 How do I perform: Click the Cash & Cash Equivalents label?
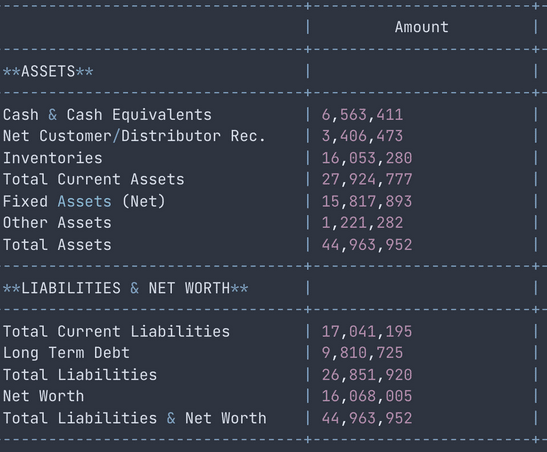[x=107, y=115]
